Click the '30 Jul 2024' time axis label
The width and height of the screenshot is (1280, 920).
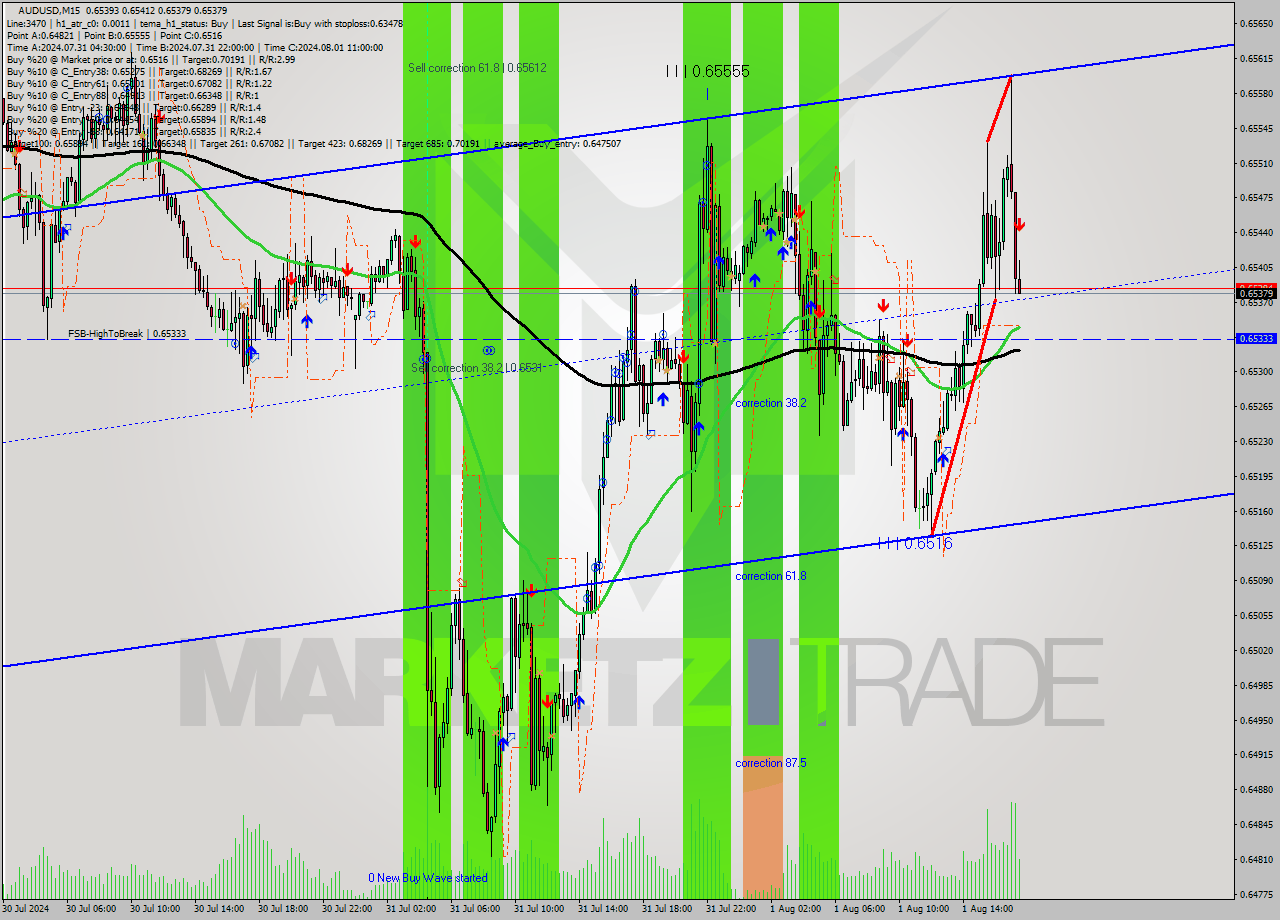26,909
